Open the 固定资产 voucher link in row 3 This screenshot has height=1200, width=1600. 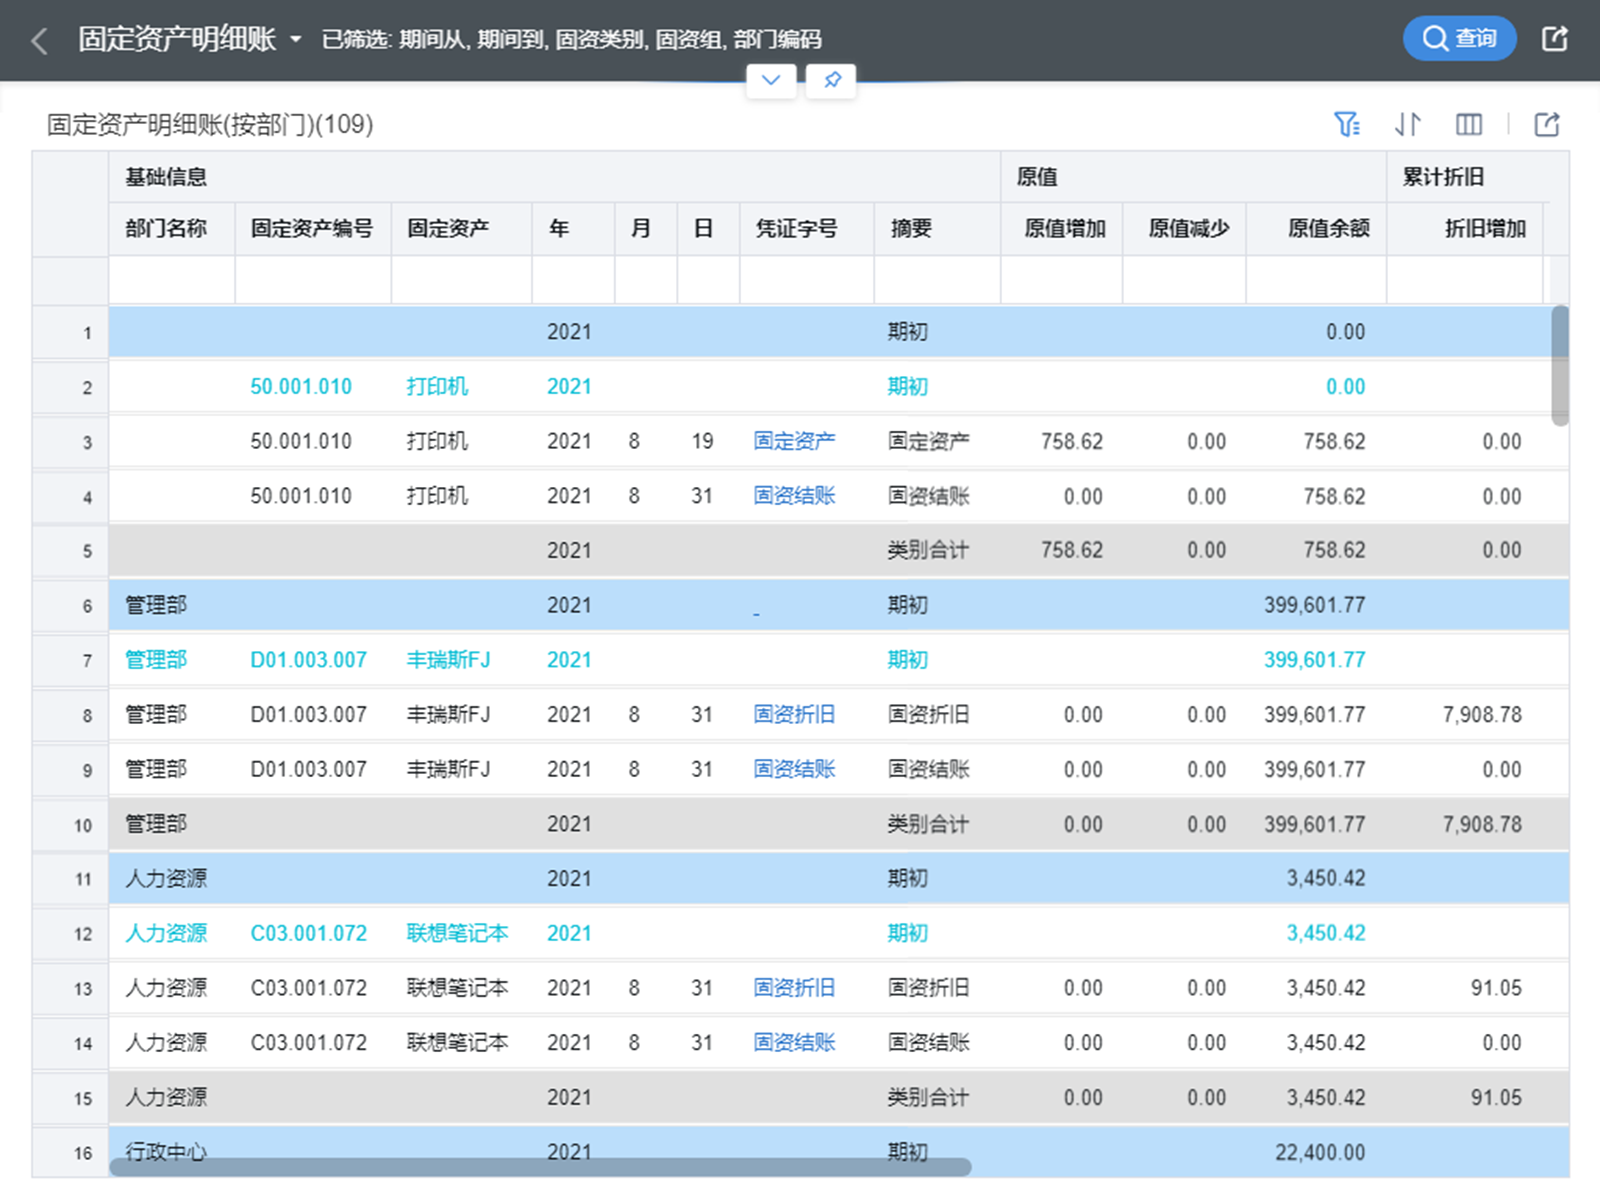coord(794,441)
